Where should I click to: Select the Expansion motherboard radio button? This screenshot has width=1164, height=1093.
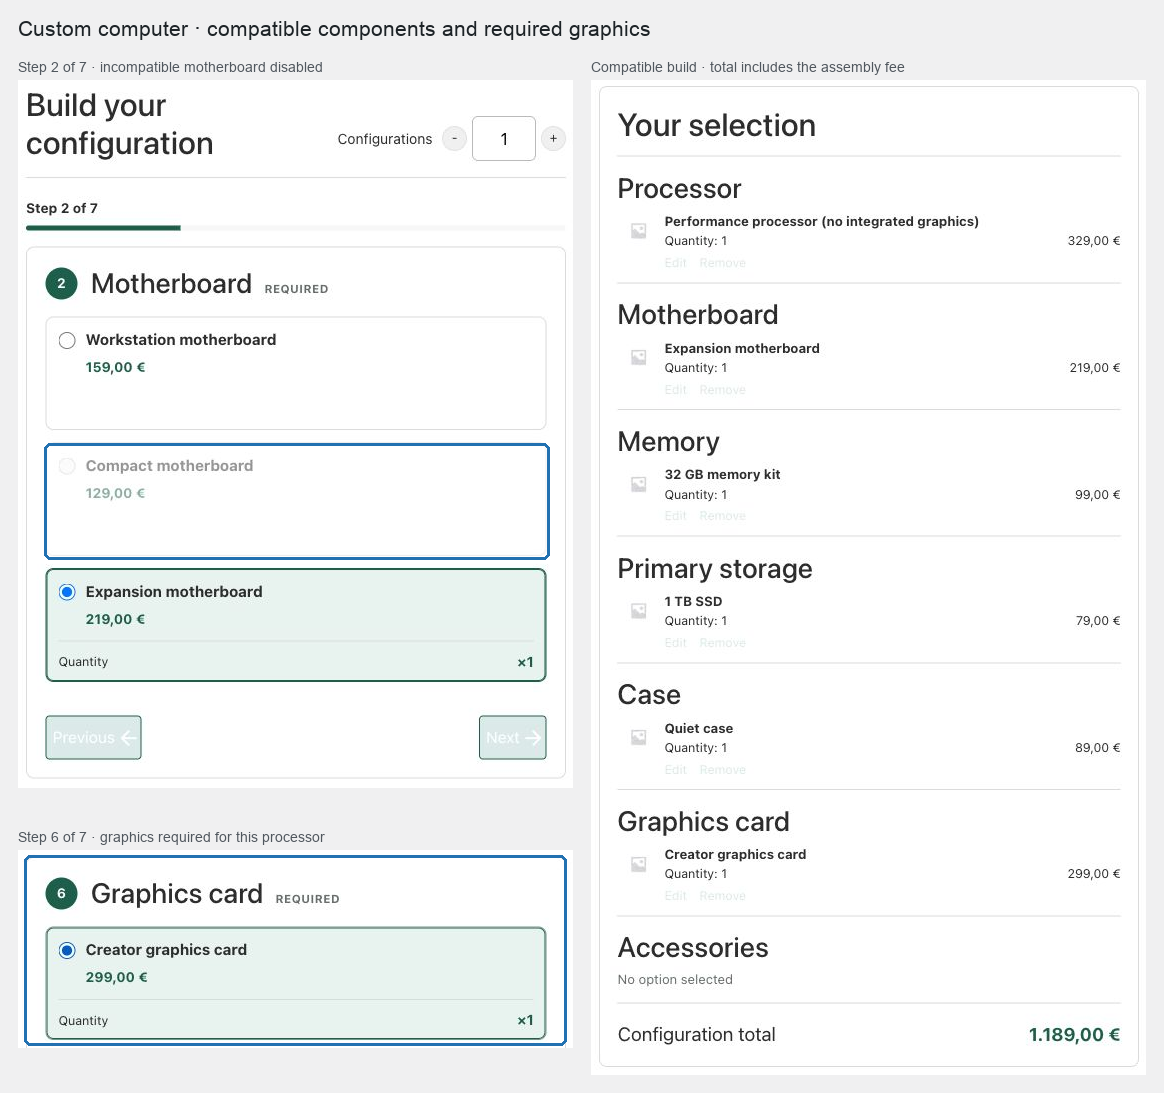[x=67, y=592]
